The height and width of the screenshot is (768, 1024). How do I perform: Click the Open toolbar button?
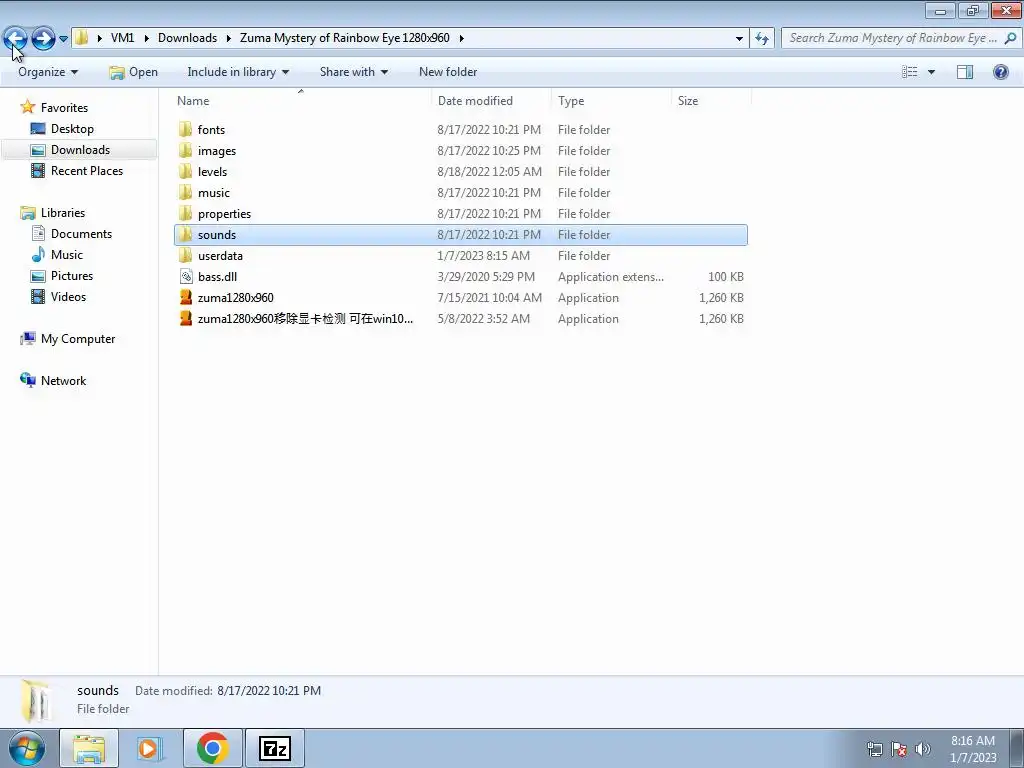coord(134,72)
